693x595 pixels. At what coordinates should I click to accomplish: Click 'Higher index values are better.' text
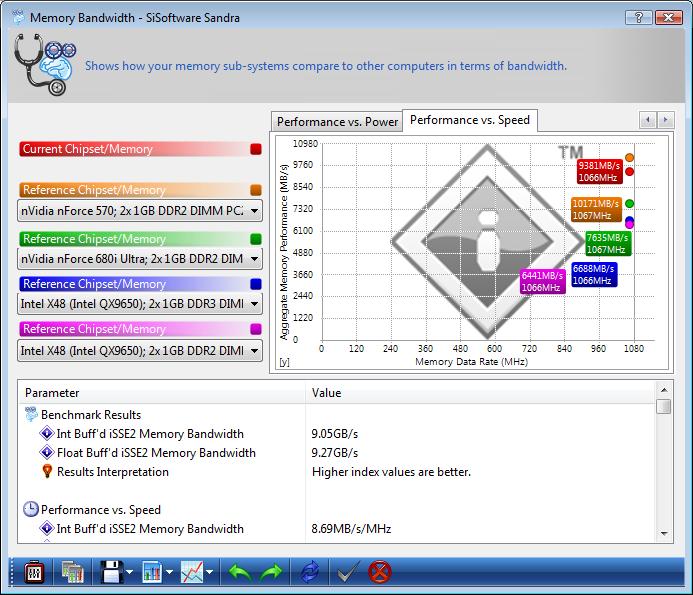(x=391, y=472)
